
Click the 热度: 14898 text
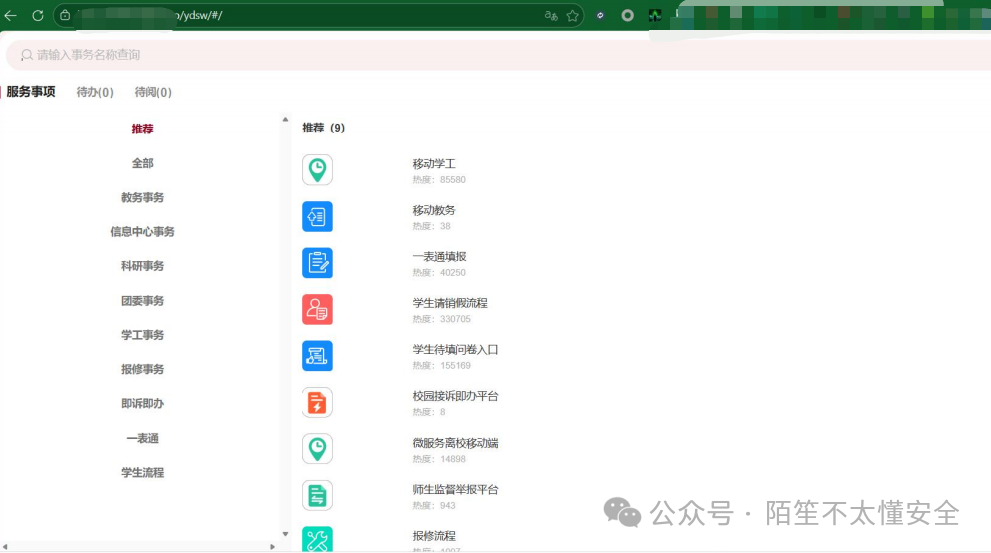click(x=439, y=459)
